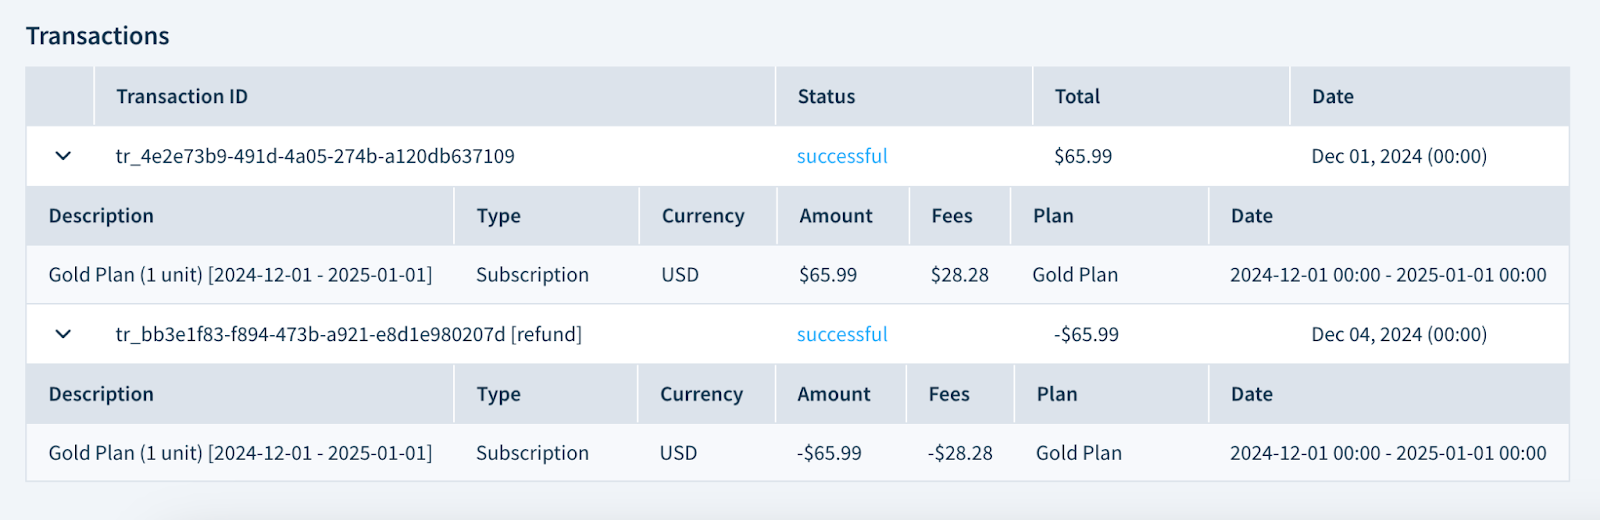
Task: Click the successful status of refund transaction
Action: [842, 334]
